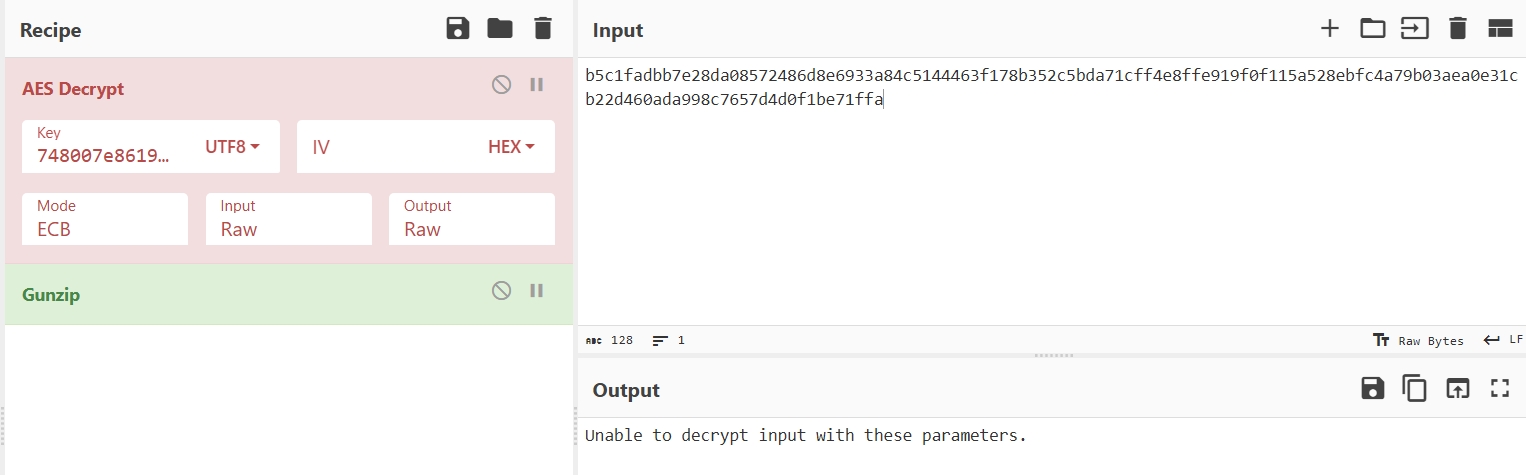Save output to file

coord(1372,388)
